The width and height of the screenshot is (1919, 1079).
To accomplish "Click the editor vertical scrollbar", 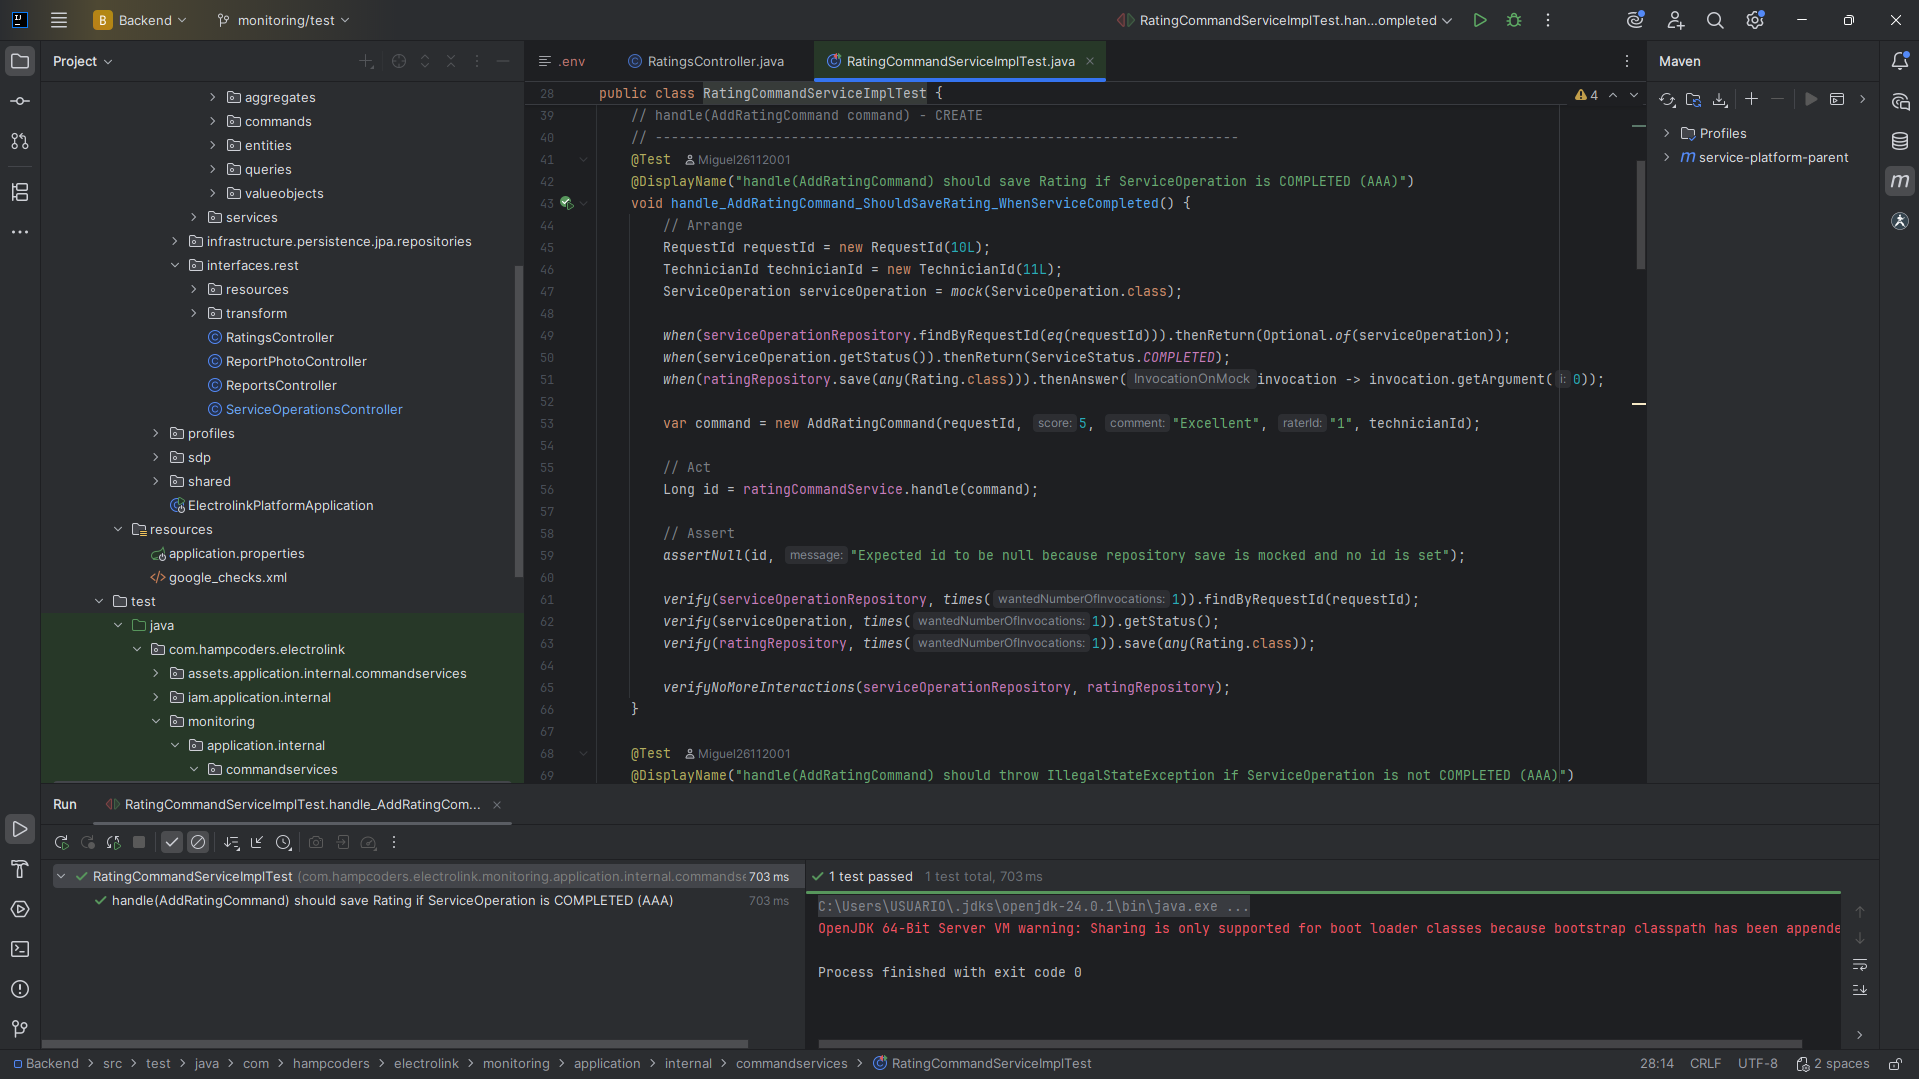I will coord(1641,215).
